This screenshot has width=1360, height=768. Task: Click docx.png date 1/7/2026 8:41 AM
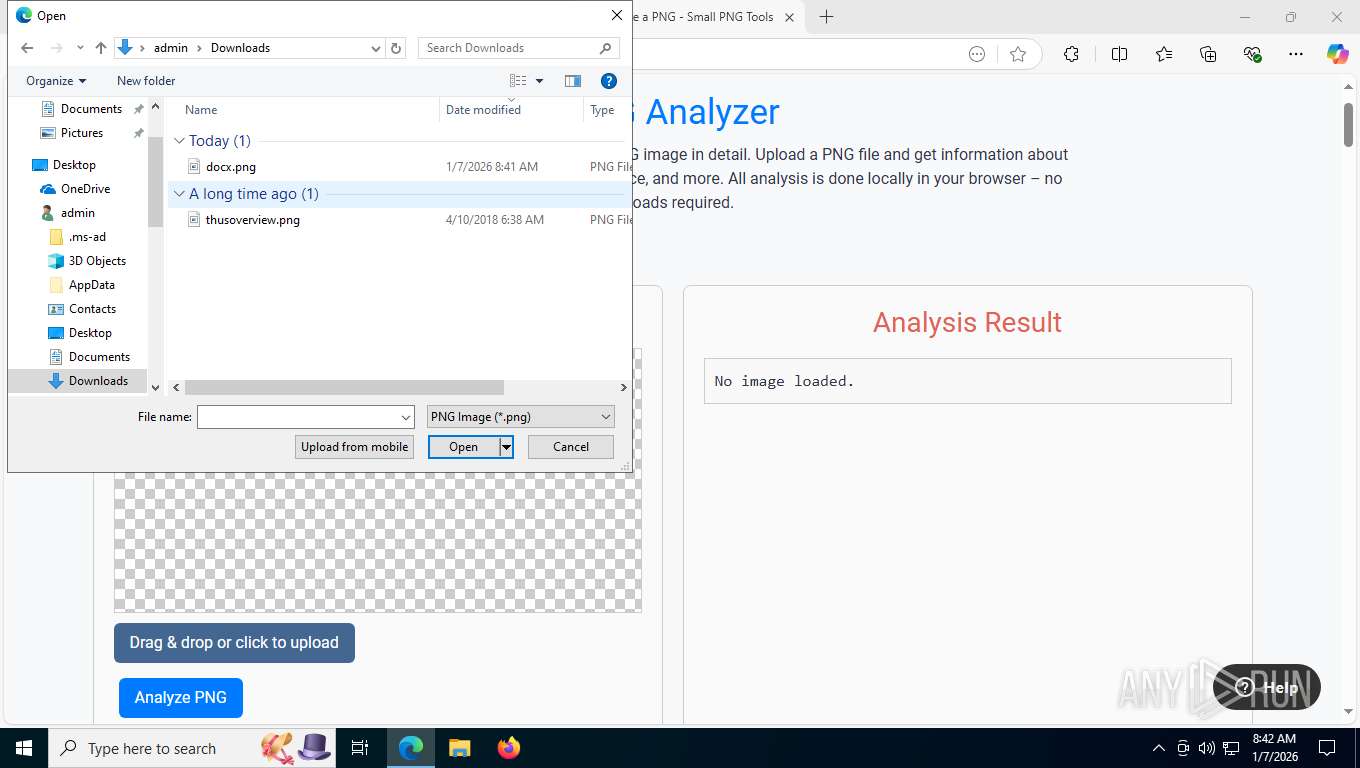(491, 167)
